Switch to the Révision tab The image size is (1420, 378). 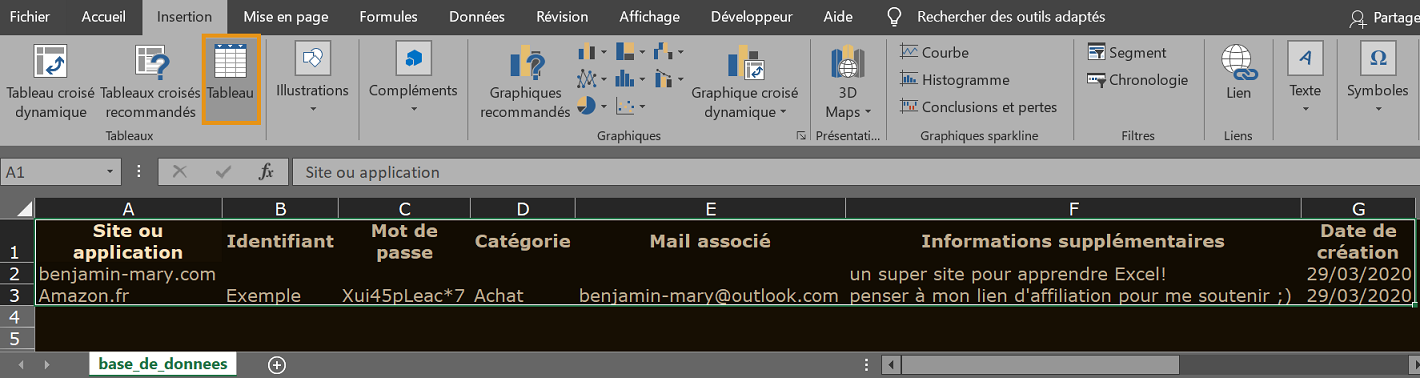pos(562,16)
